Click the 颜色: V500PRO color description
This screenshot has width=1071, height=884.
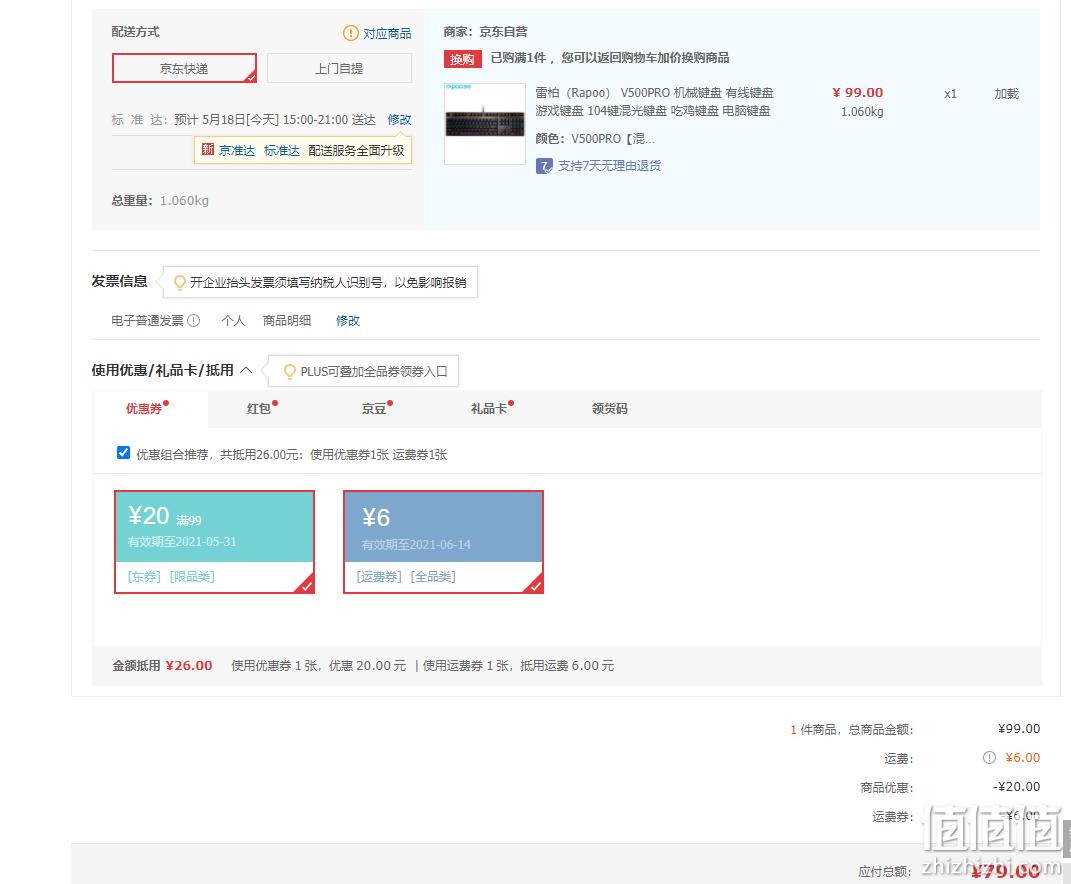tap(595, 139)
